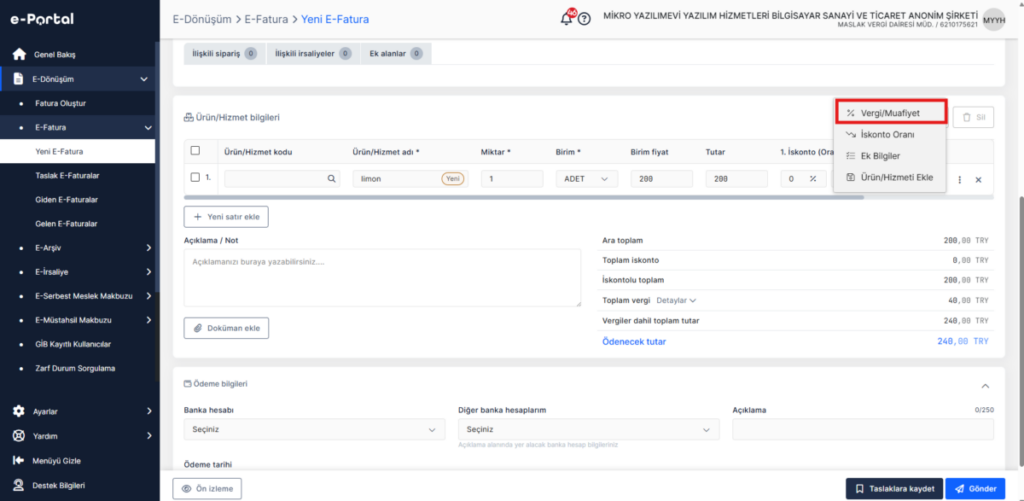Click the Yeni badge in product name
The height and width of the screenshot is (501, 1024).
point(453,179)
